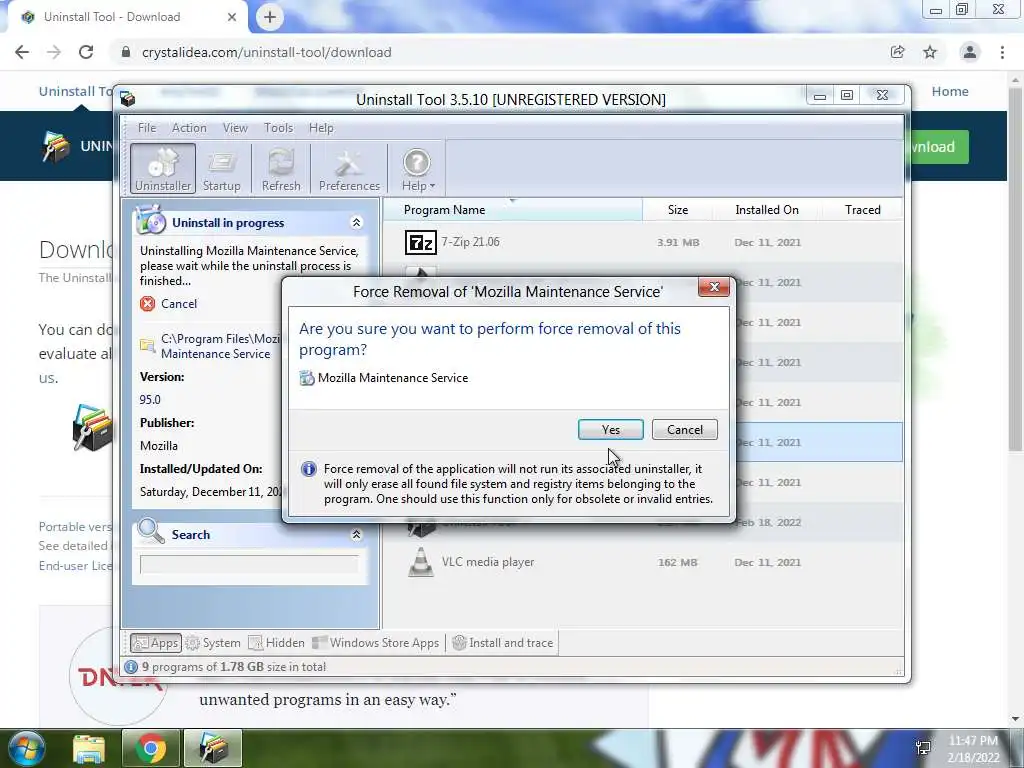Click the Uninstall Tool title bar icon

pyautogui.click(x=128, y=99)
